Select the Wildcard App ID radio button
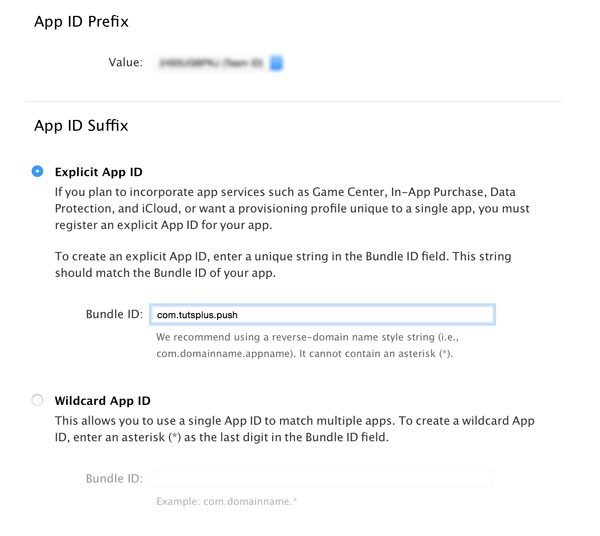This screenshot has height=536, width=600. pyautogui.click(x=38, y=400)
